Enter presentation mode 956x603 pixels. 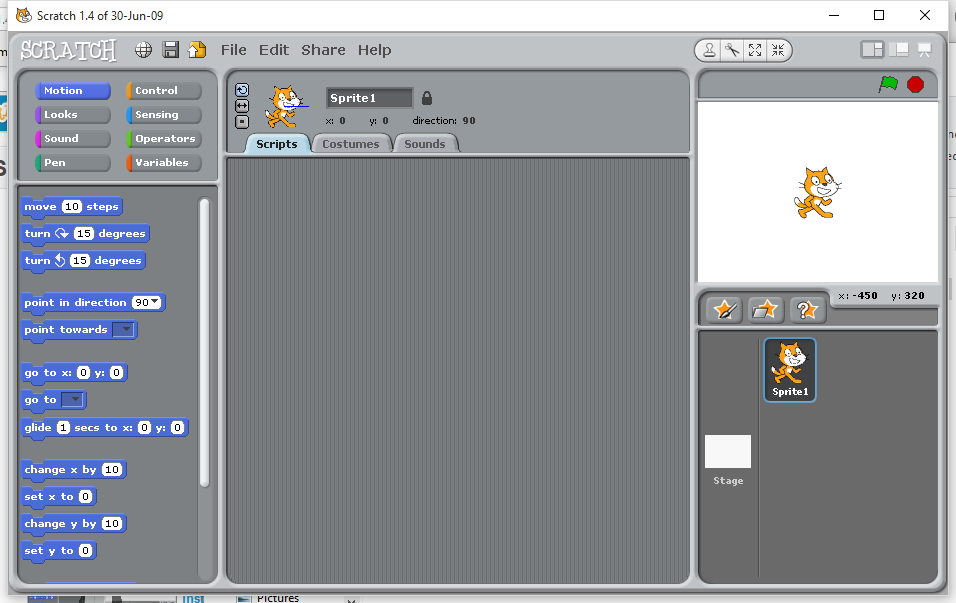pos(924,50)
